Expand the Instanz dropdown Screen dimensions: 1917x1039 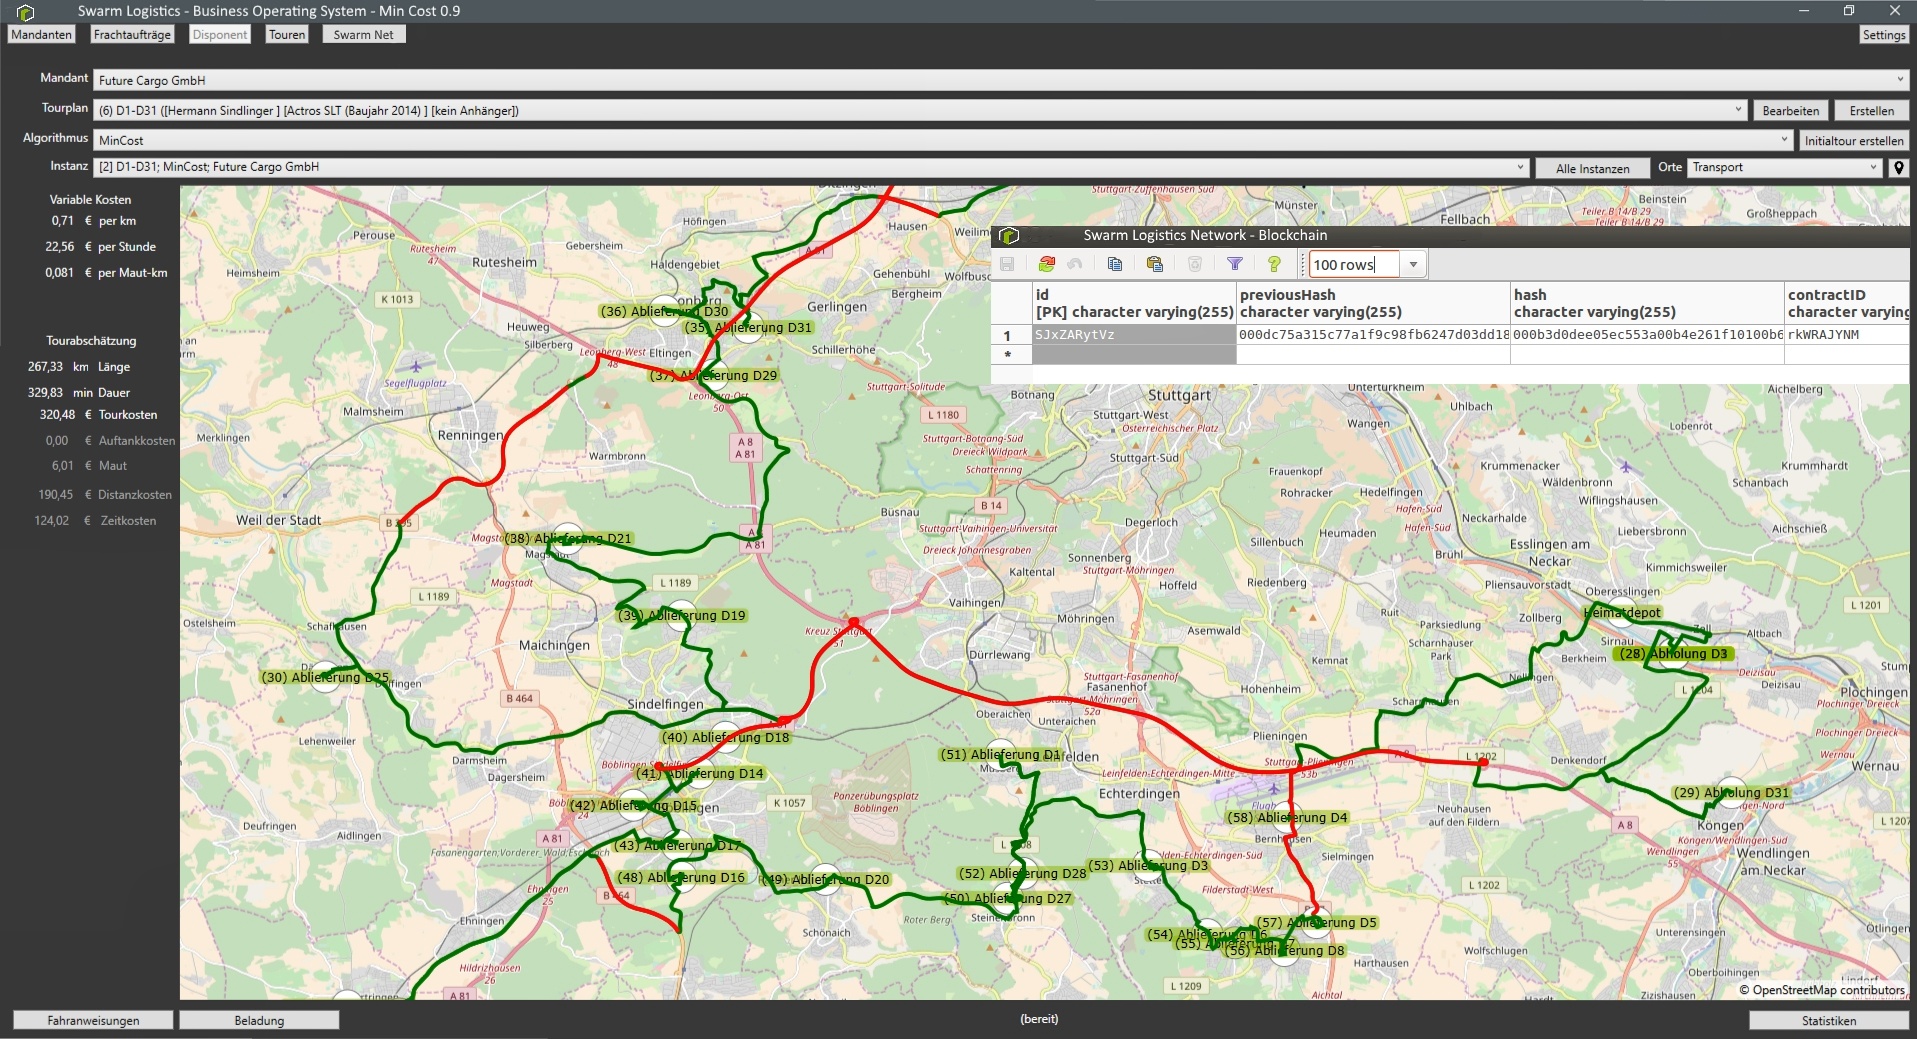tap(1520, 168)
